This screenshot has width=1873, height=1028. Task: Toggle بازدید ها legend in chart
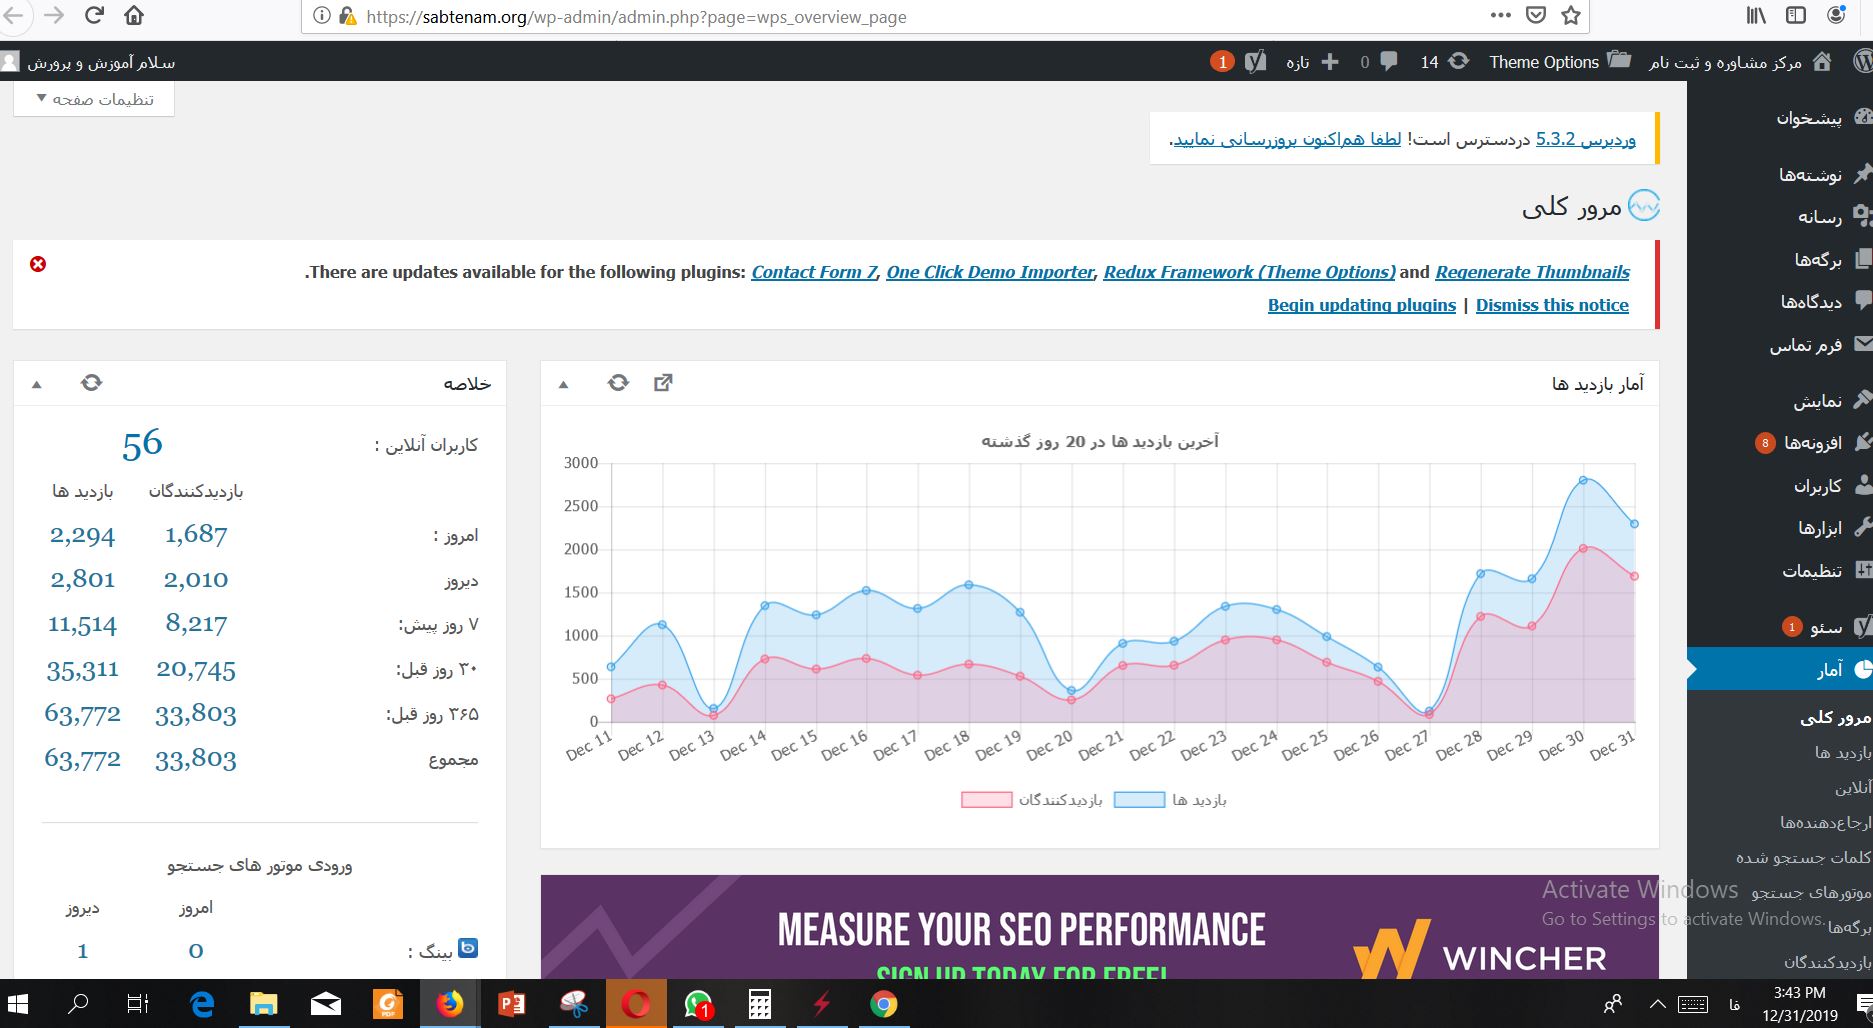[1170, 800]
